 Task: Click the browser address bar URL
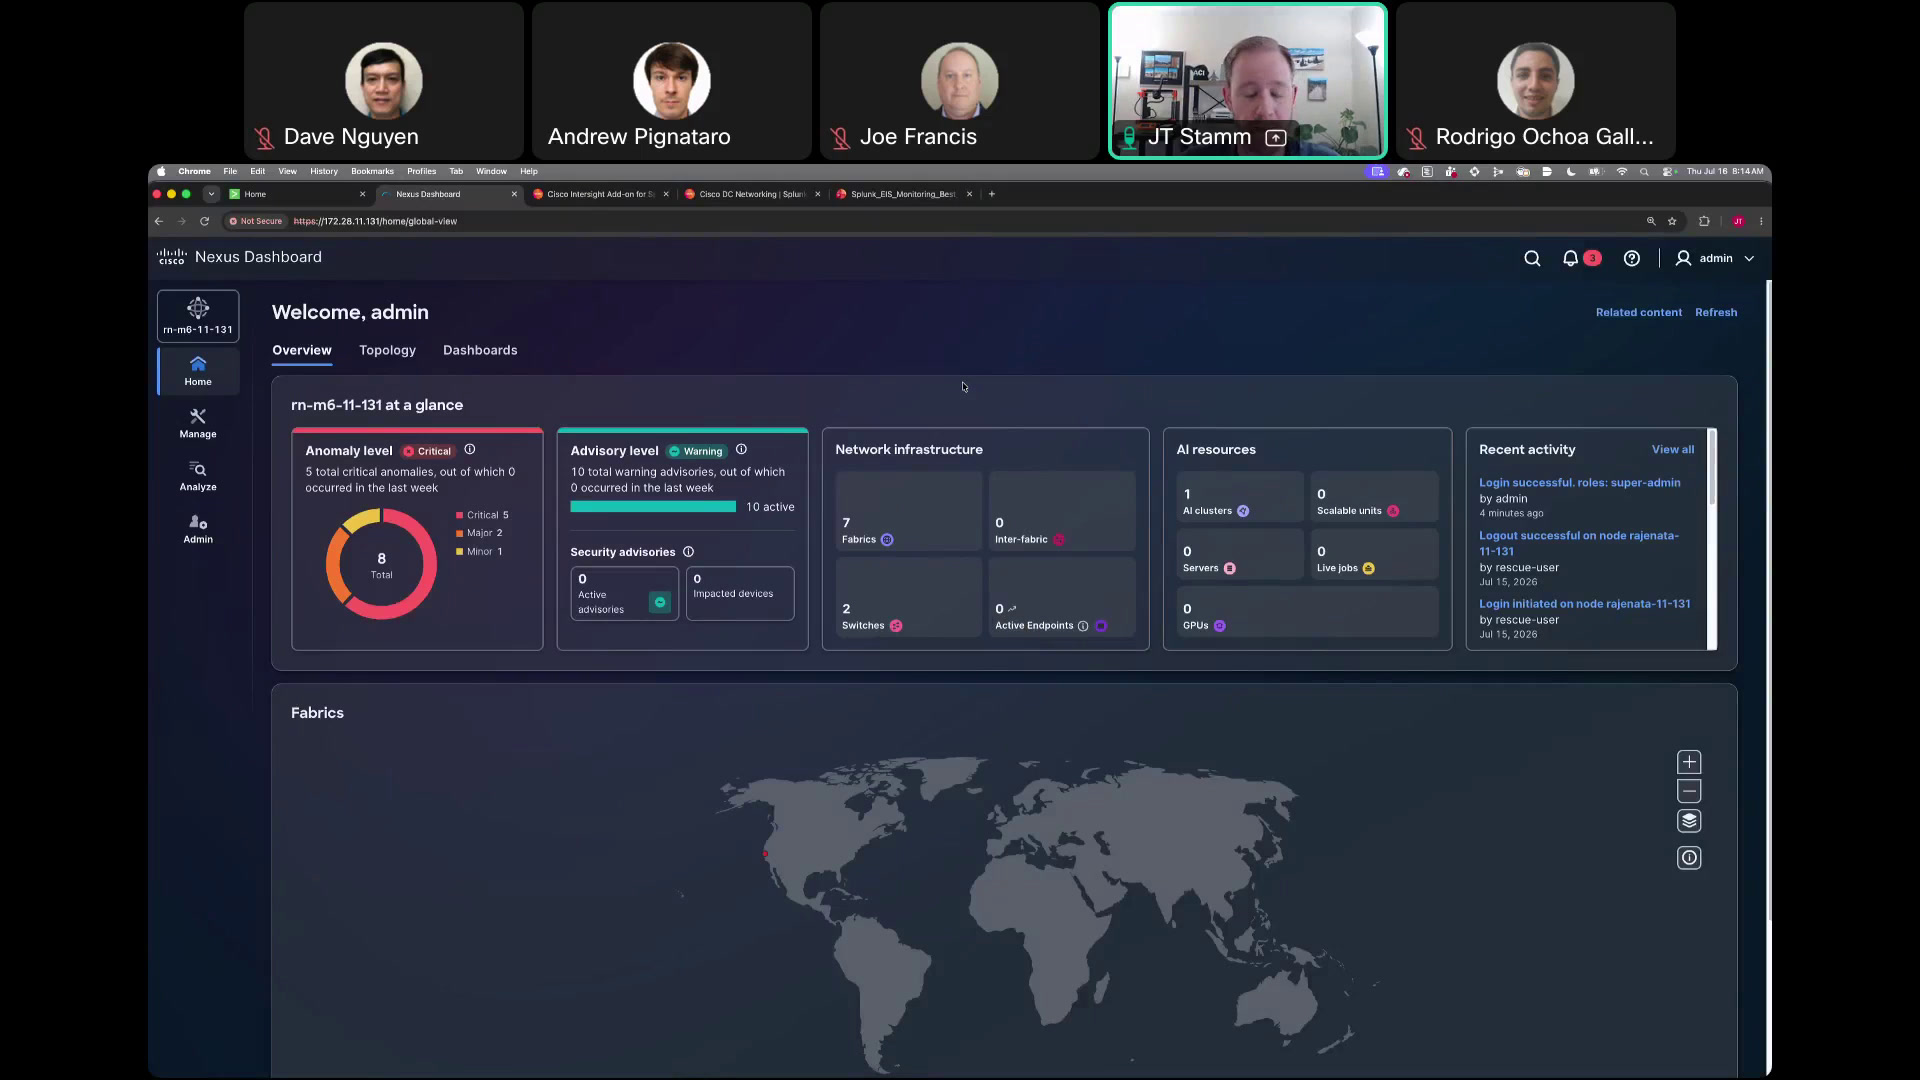click(375, 221)
